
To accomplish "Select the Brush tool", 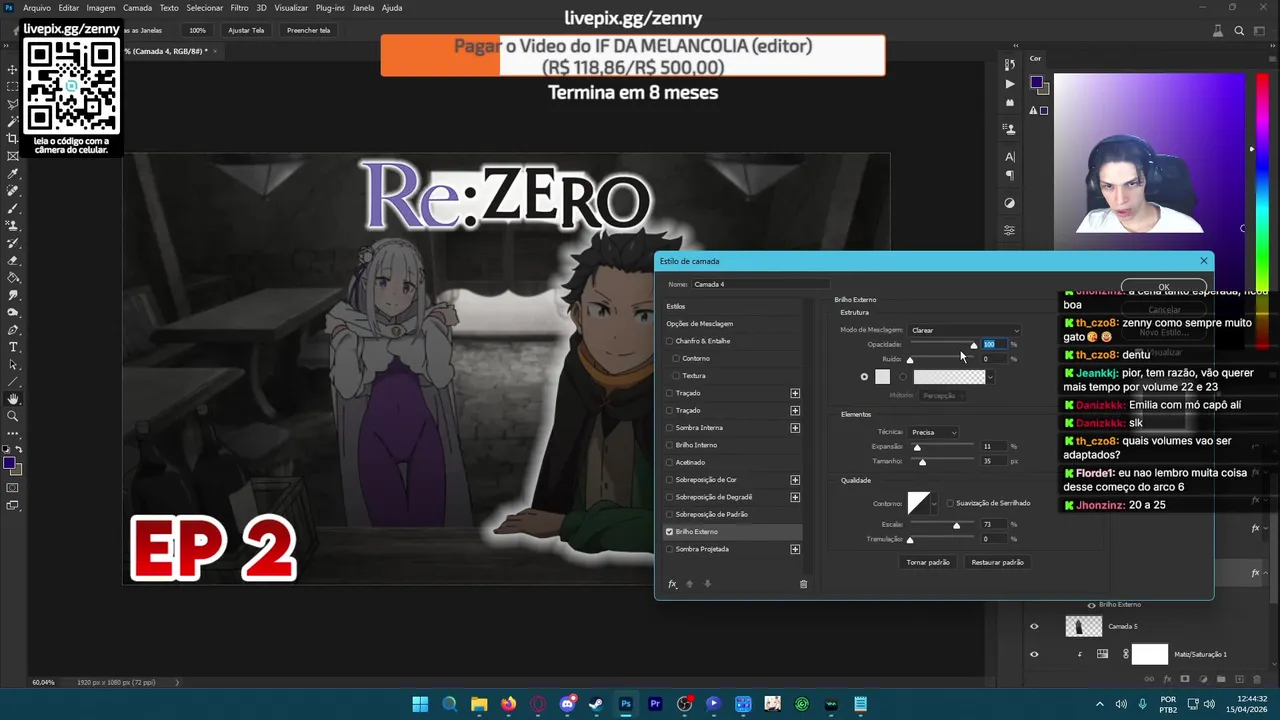I will click(13, 208).
